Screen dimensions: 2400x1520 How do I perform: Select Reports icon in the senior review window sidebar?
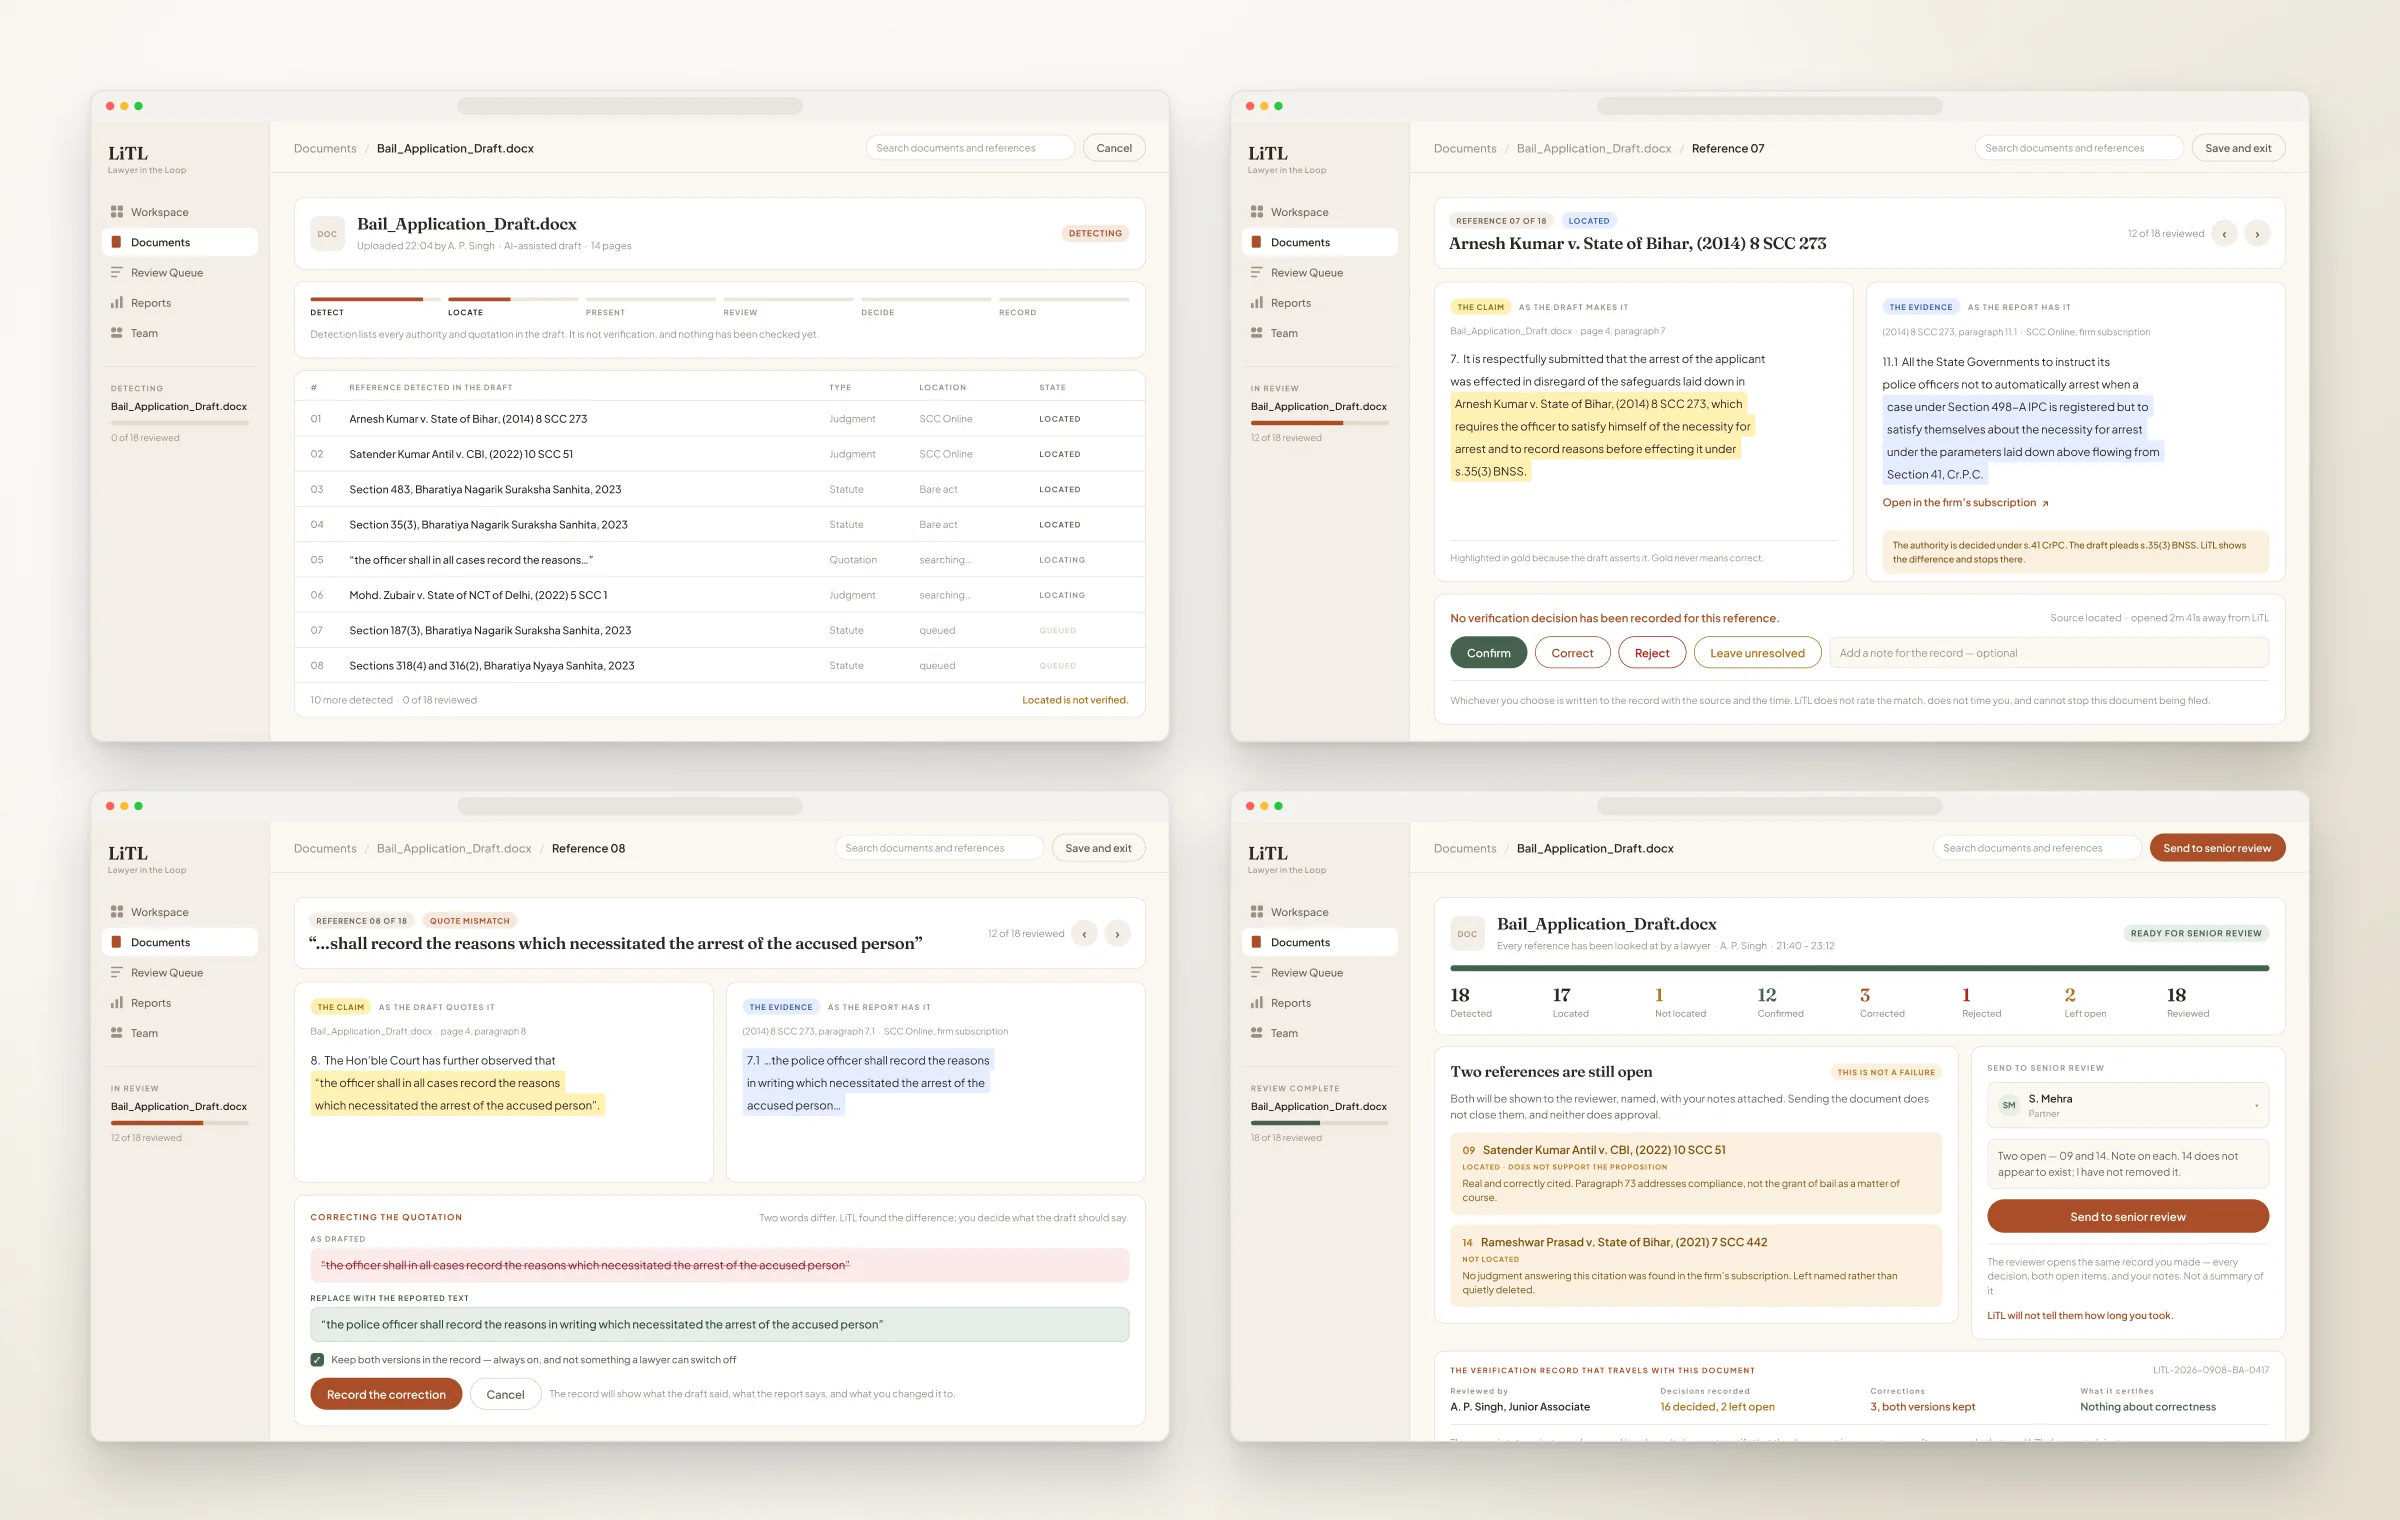[x=1257, y=1002]
